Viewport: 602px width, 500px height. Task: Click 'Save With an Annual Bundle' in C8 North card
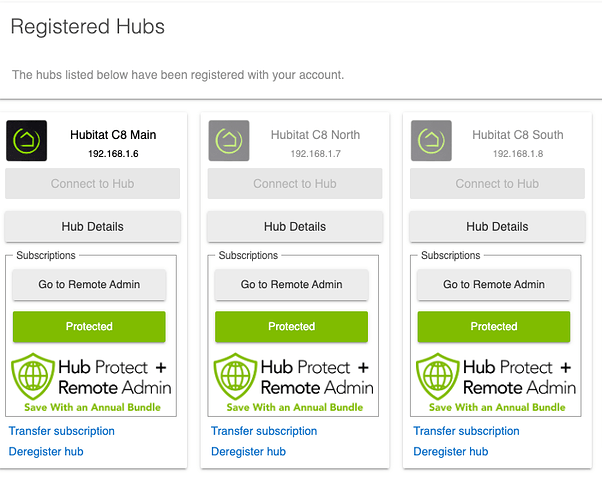(x=294, y=407)
